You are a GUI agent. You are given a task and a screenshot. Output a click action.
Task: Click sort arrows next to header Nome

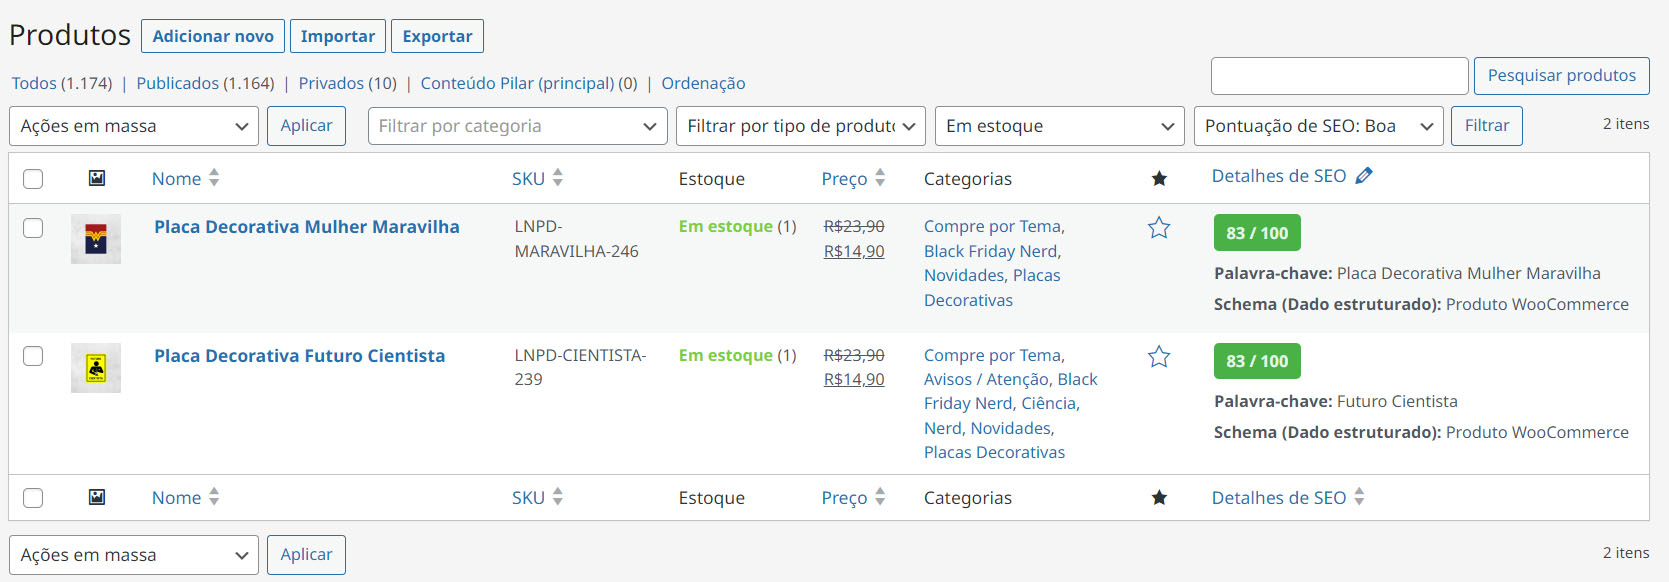point(214,178)
